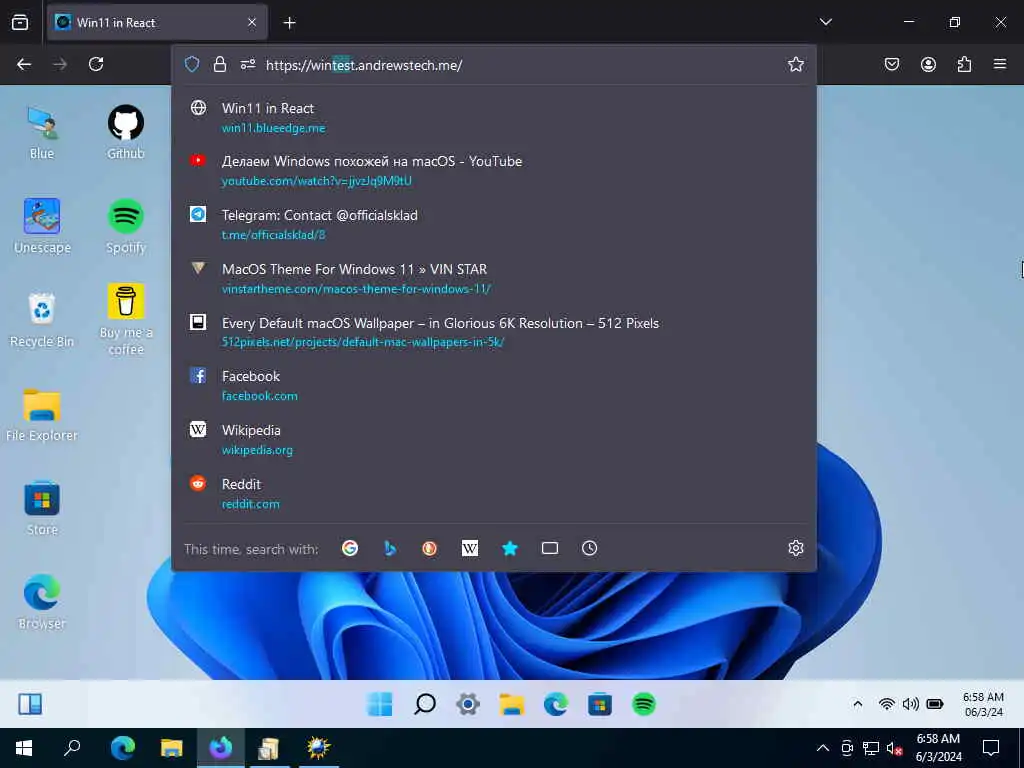
Task: Open site permissions icon in address bar
Action: (x=248, y=64)
